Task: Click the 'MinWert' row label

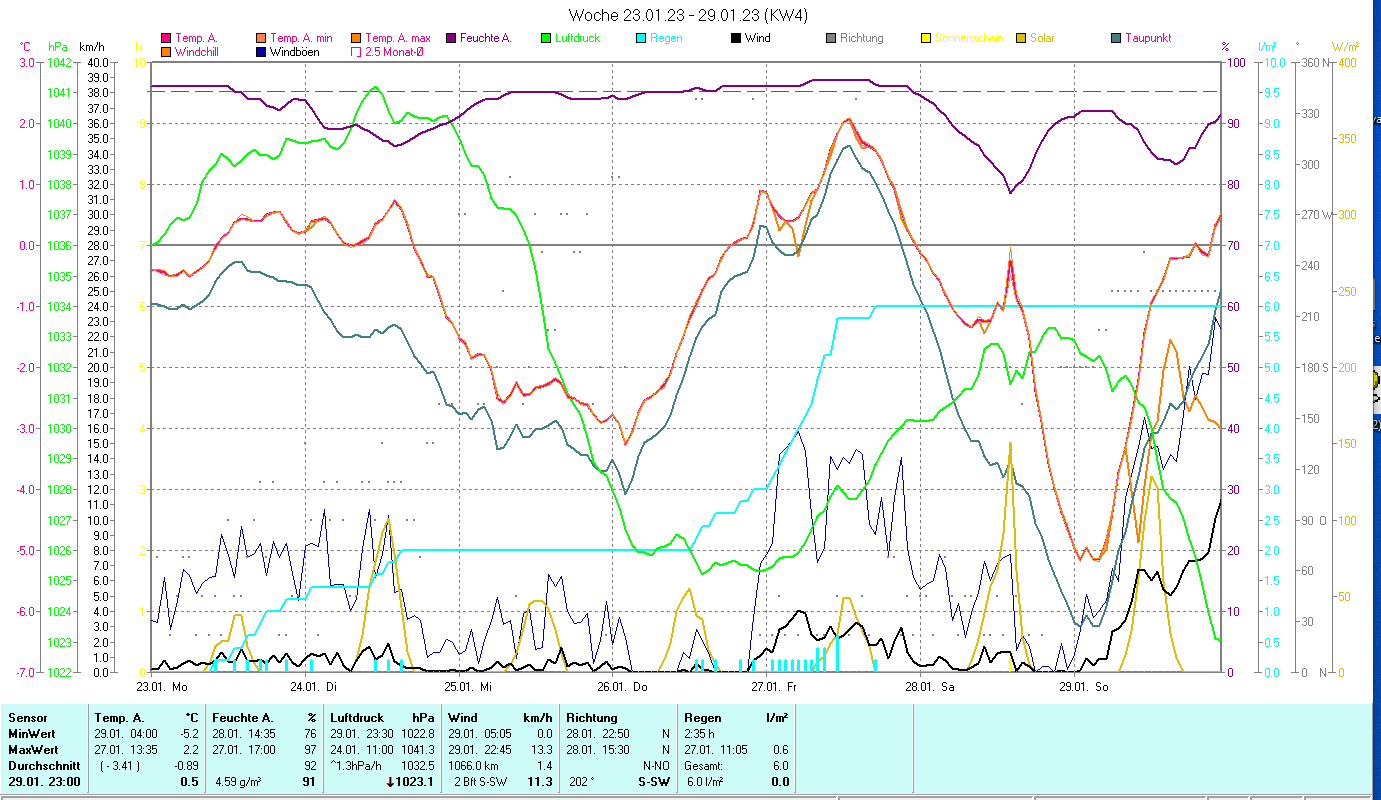Action: [31, 734]
